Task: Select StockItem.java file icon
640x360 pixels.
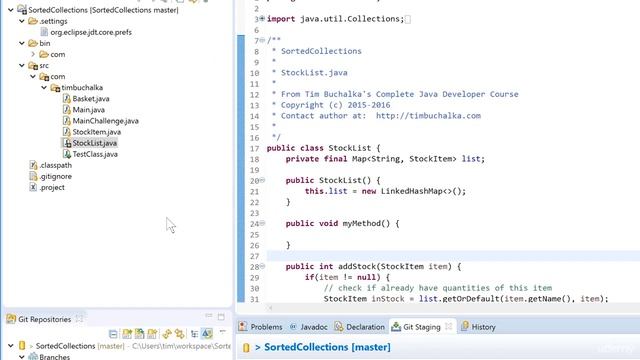Action: pyautogui.click(x=67, y=132)
